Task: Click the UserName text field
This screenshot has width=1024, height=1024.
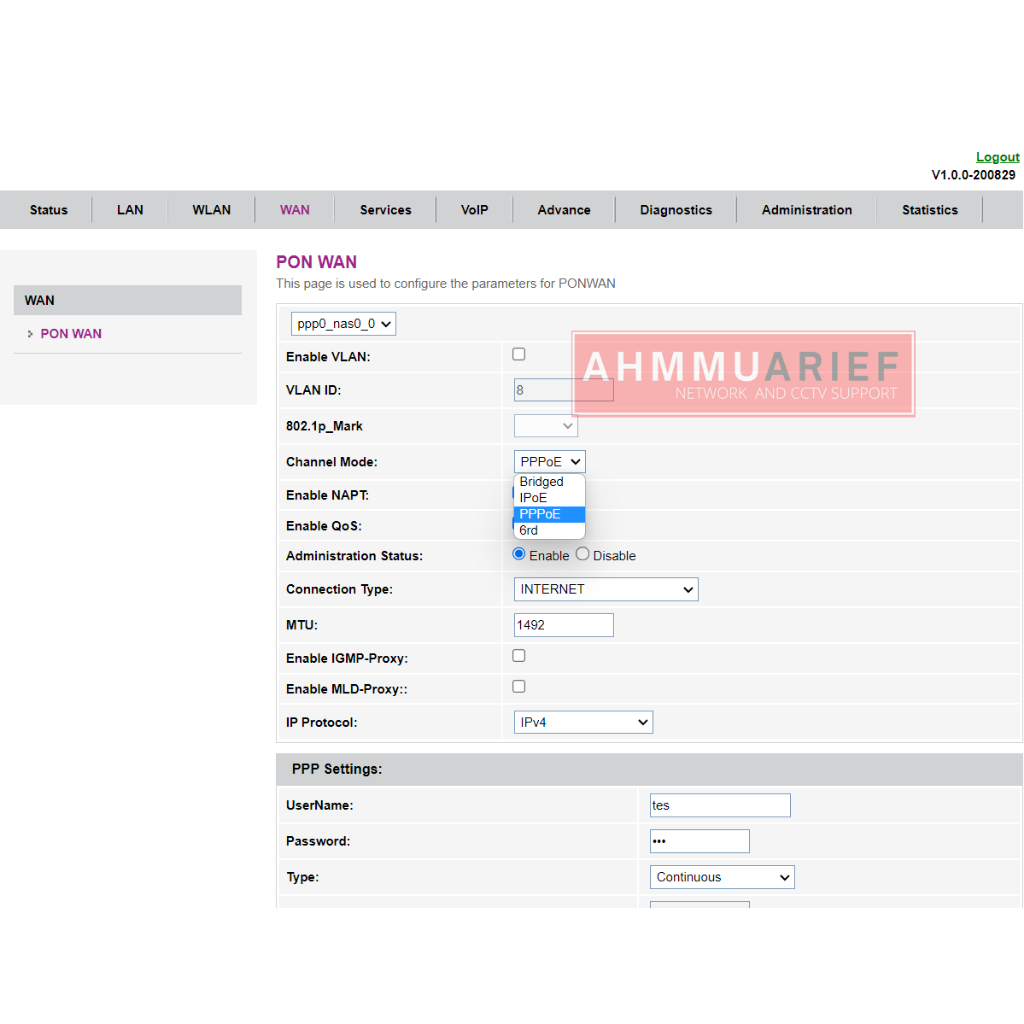Action: coord(720,805)
